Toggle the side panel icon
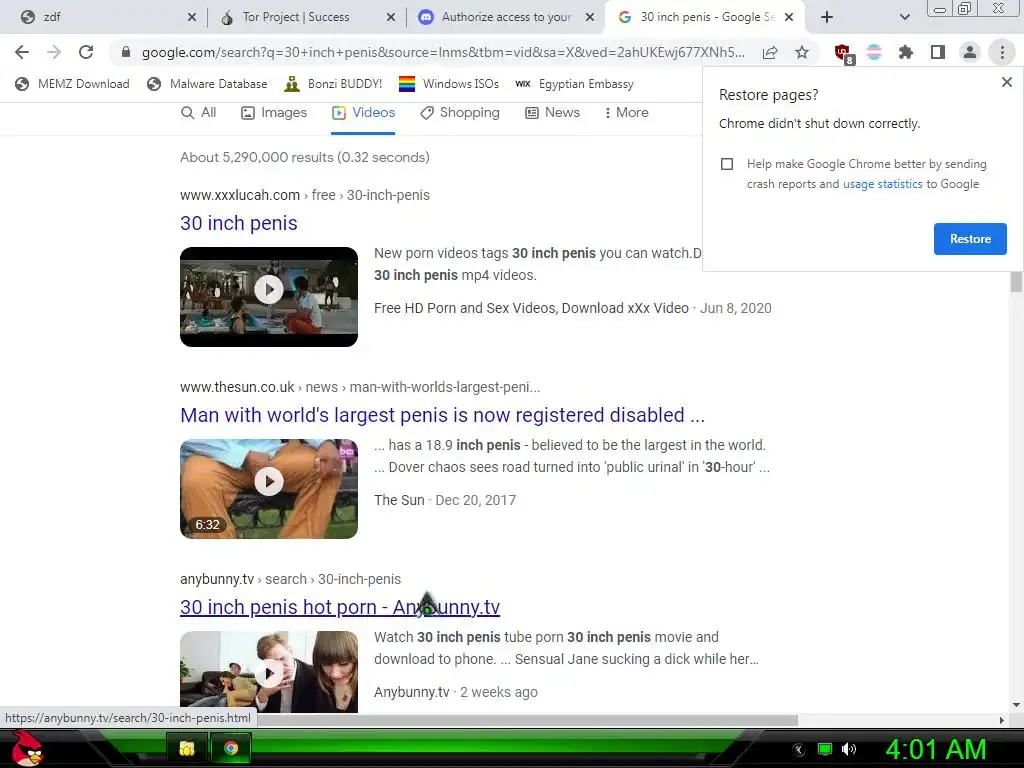1024x768 pixels. tap(938, 52)
